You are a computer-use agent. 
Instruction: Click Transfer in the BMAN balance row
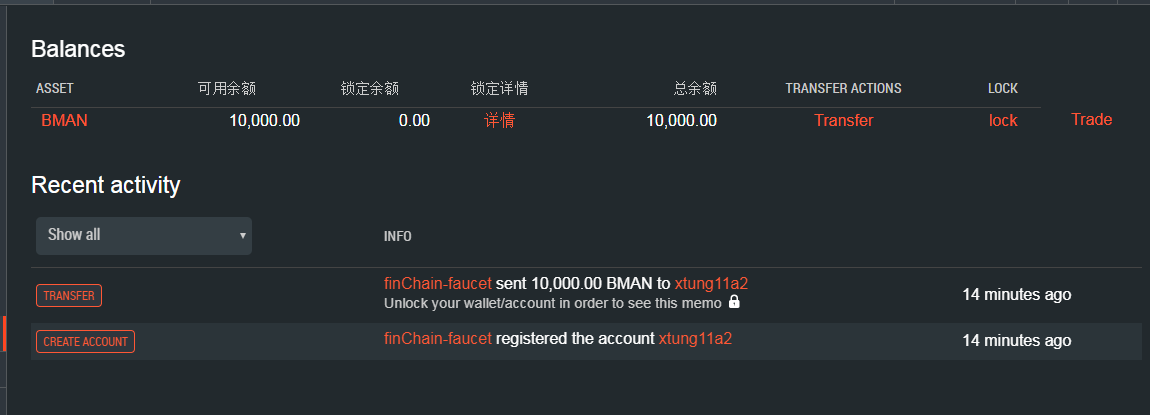[843, 120]
